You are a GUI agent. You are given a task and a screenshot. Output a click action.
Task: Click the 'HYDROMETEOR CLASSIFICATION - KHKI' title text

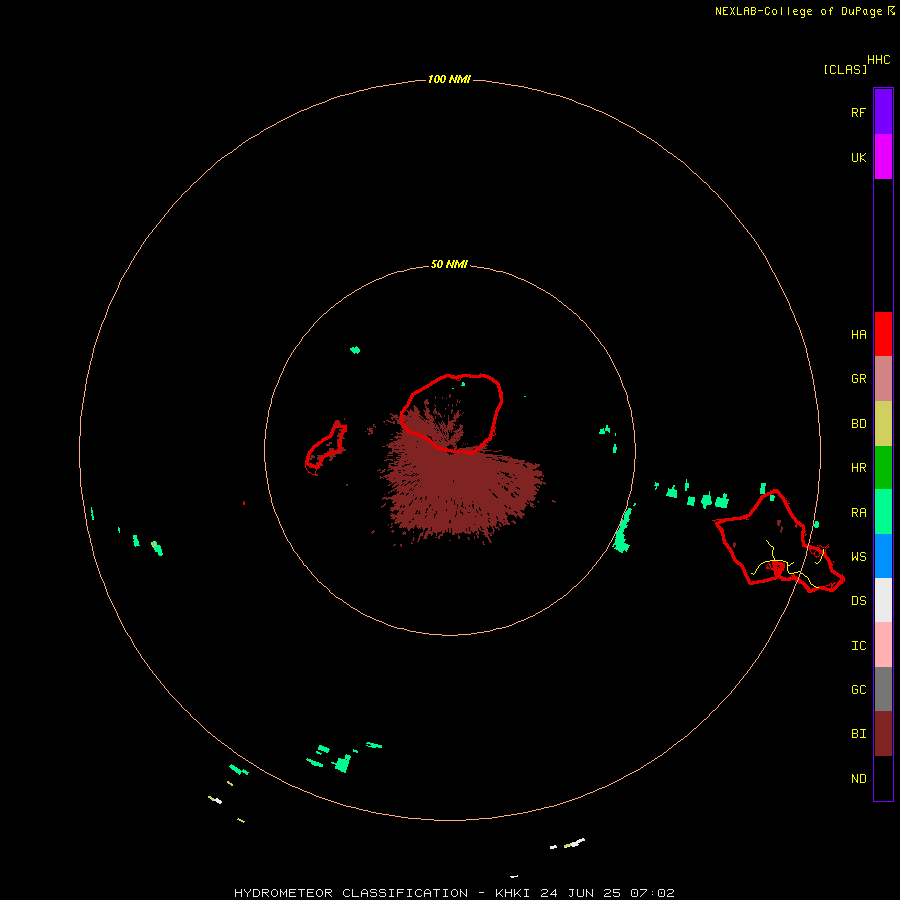pyautogui.click(x=382, y=893)
